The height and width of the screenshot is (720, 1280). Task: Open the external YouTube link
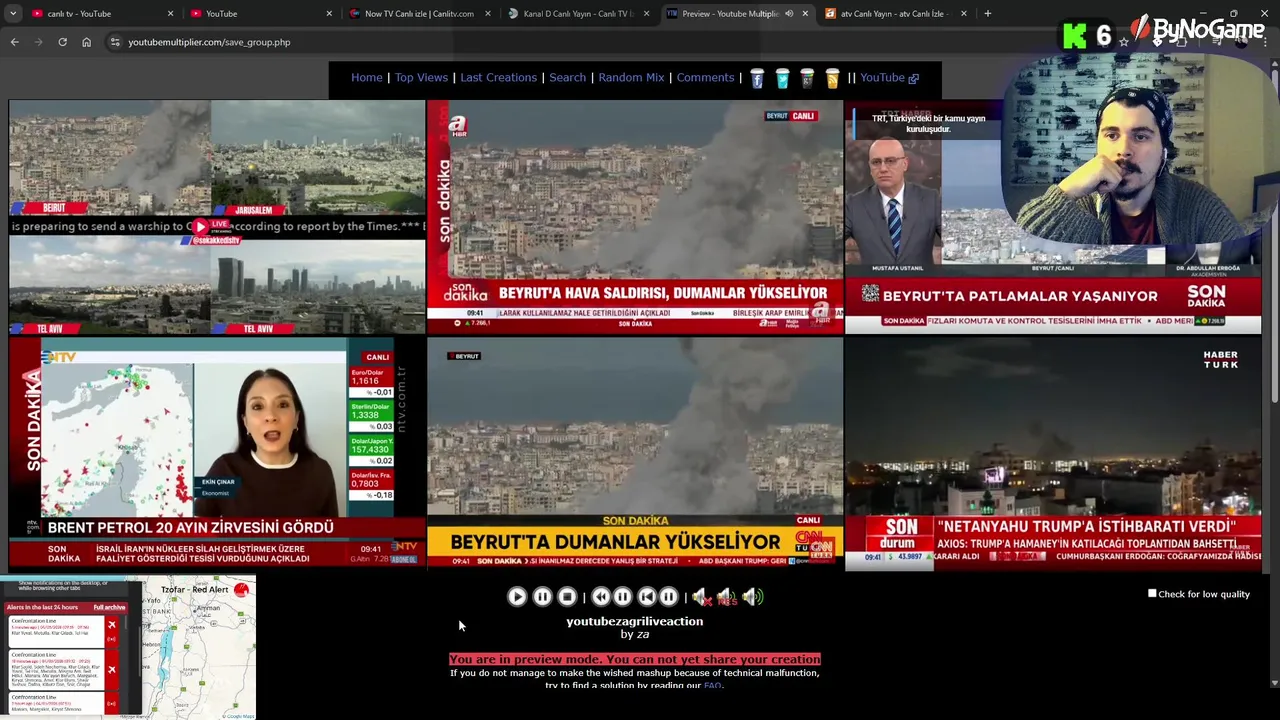(x=889, y=78)
